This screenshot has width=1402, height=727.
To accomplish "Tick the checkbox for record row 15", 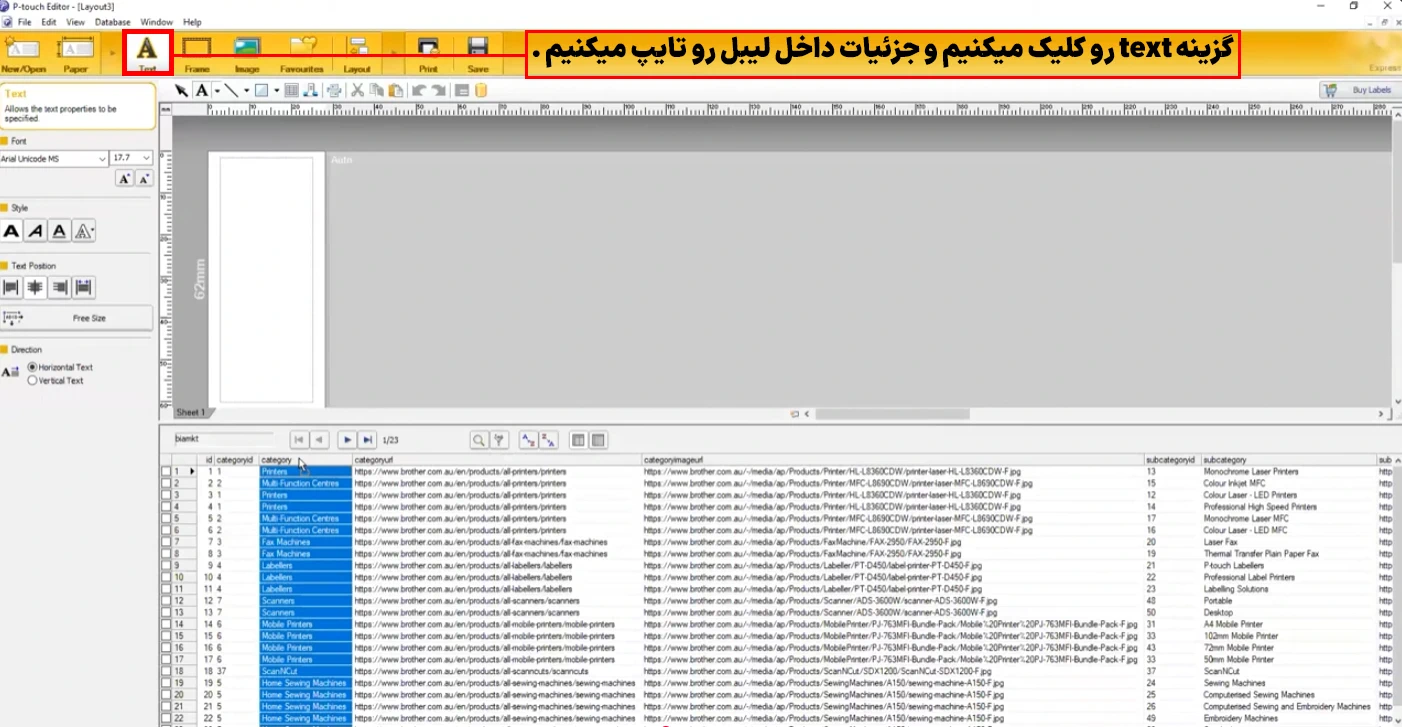I will point(167,636).
